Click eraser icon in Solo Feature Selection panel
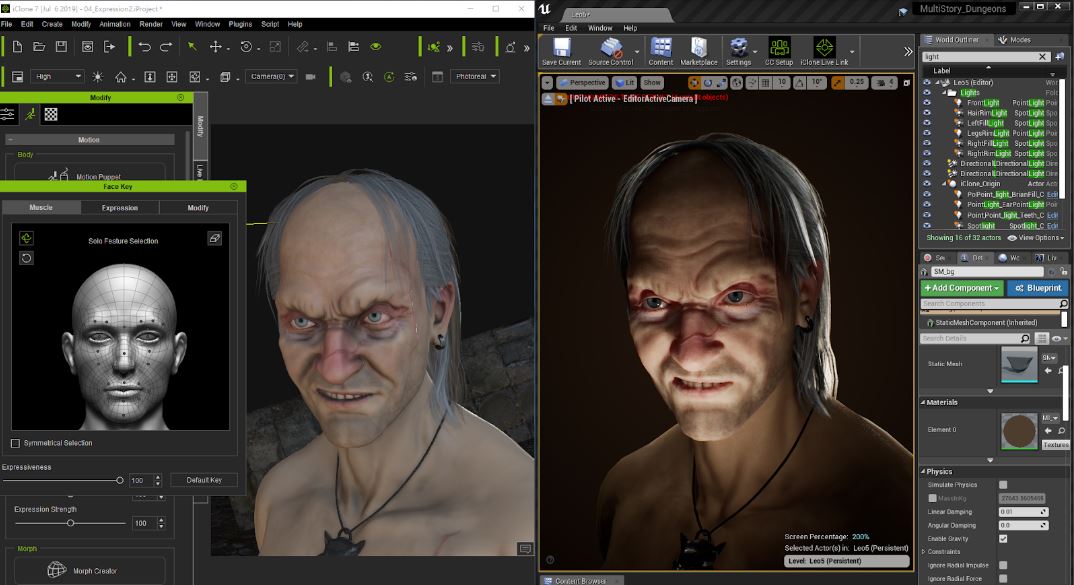 pyautogui.click(x=214, y=238)
